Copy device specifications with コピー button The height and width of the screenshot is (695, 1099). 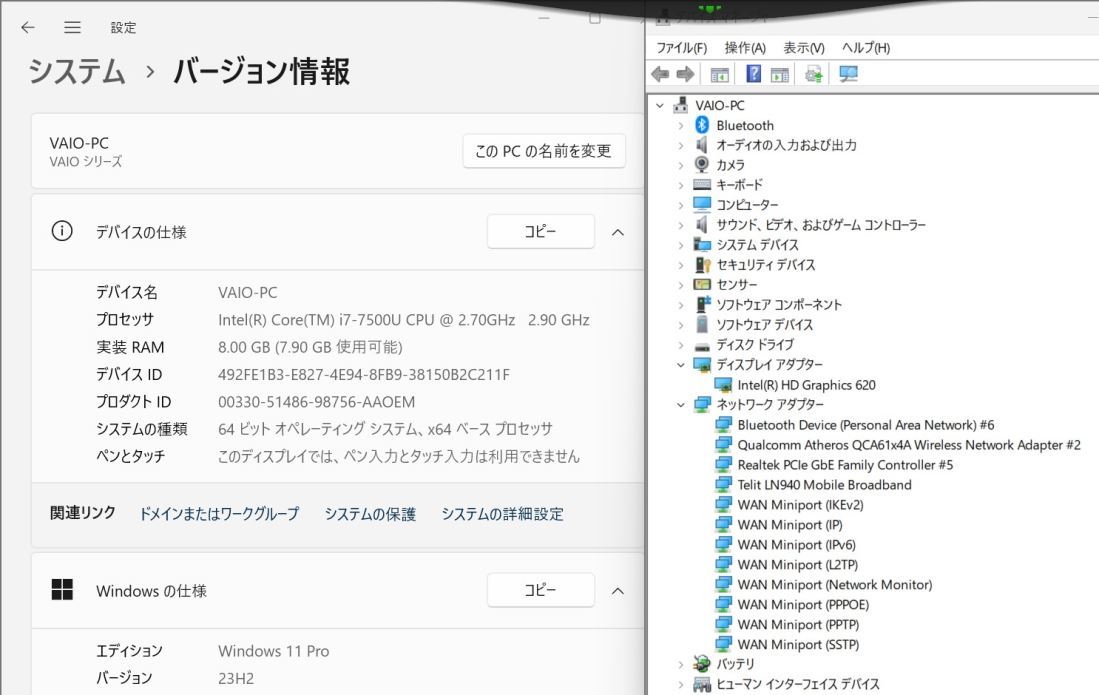540,231
